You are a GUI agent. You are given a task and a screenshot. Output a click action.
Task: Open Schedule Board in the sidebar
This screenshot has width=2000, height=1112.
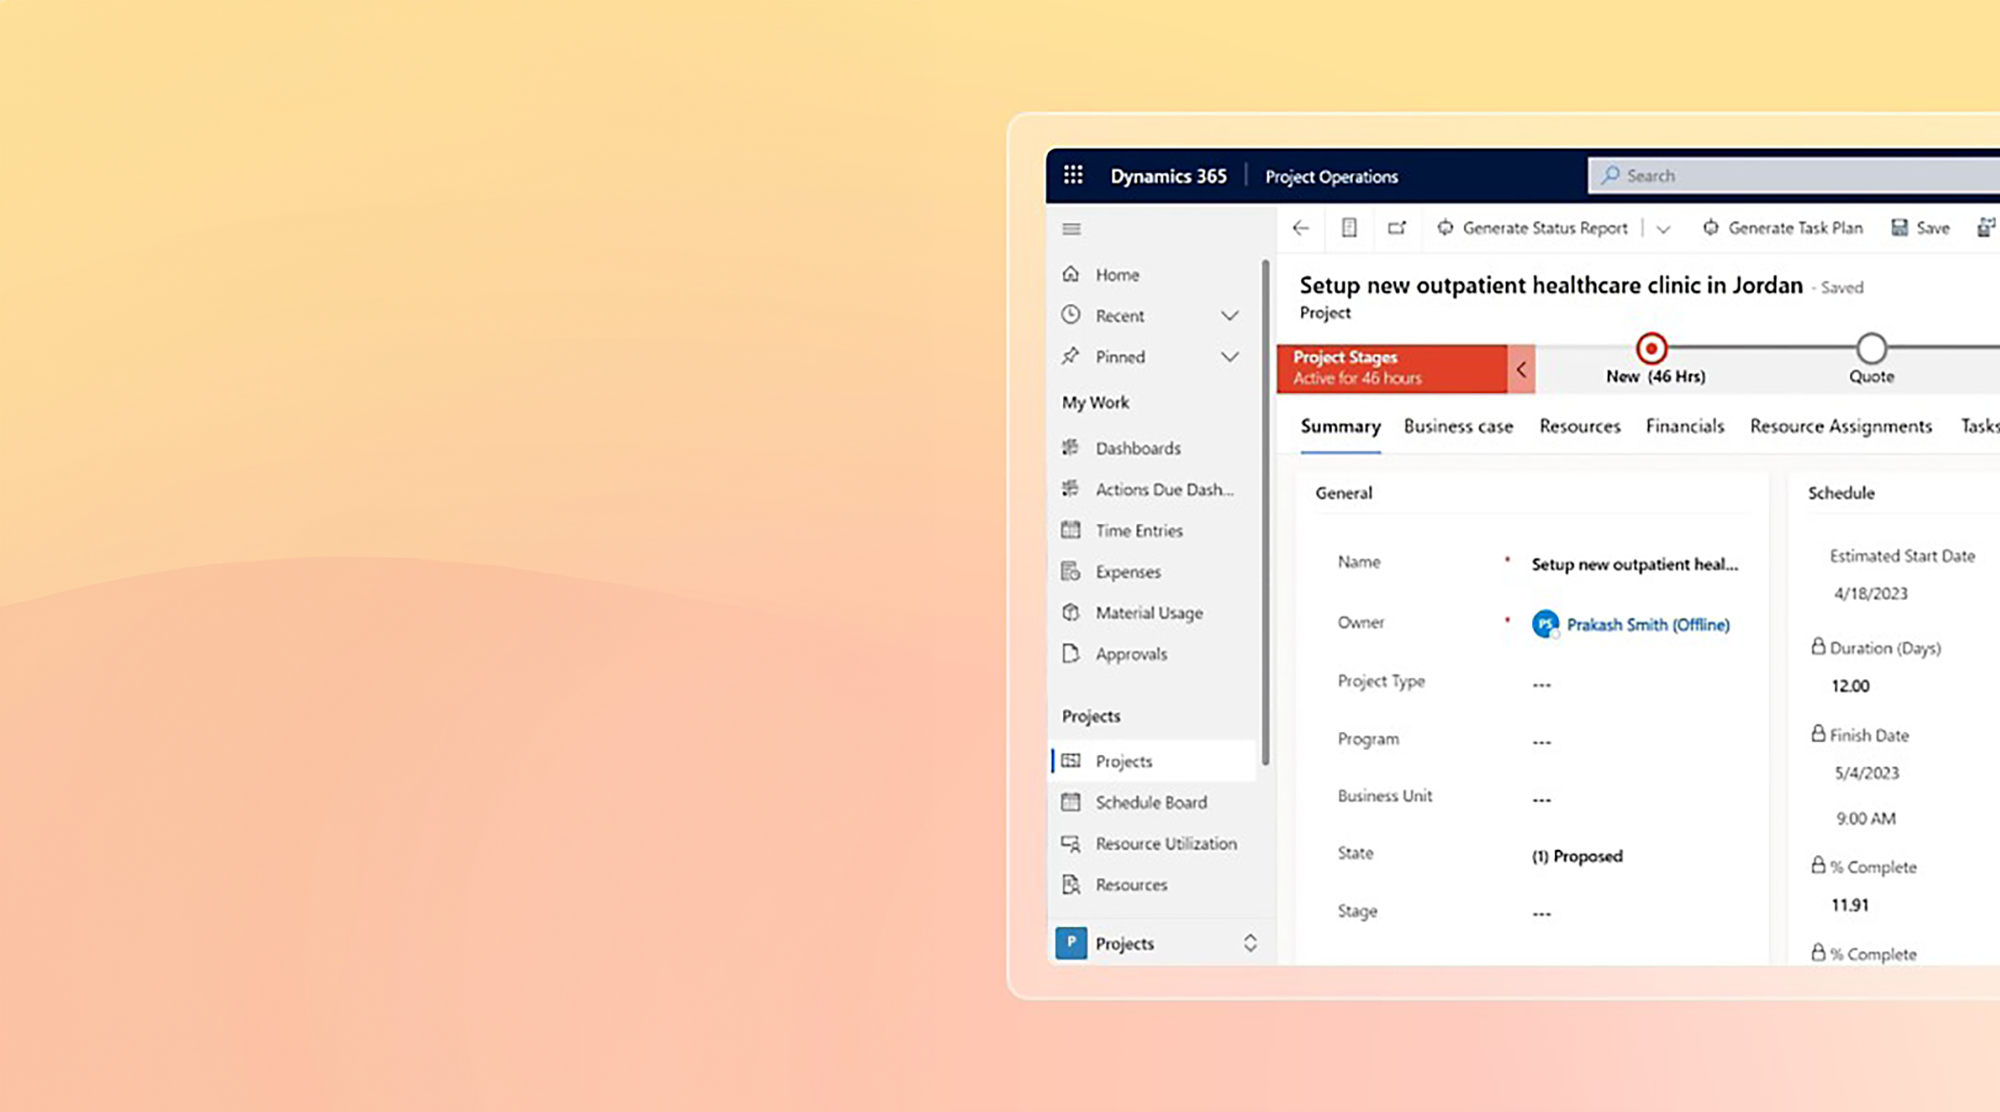(x=1153, y=802)
